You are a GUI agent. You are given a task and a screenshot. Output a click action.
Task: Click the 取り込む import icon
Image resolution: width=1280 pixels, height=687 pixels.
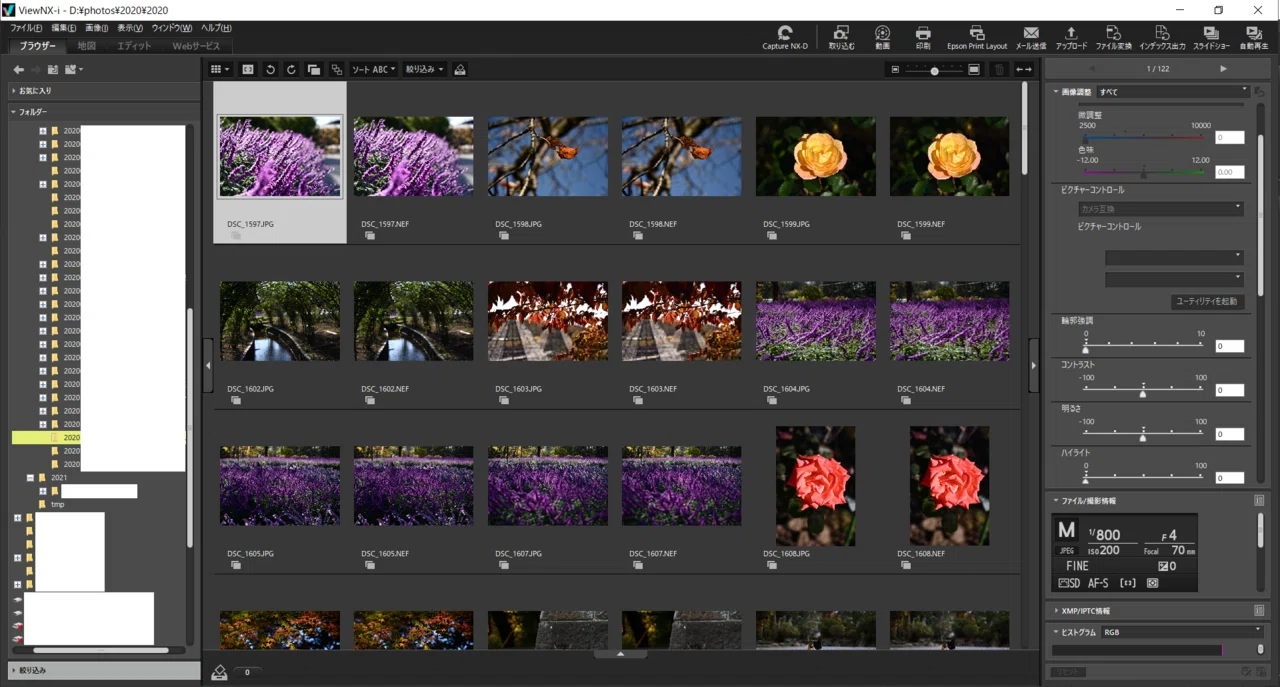pyautogui.click(x=841, y=38)
